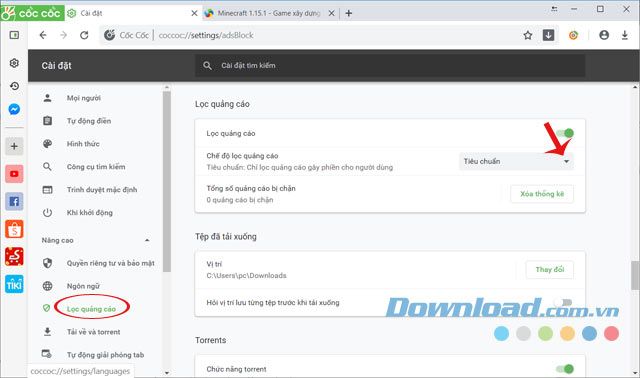The height and width of the screenshot is (378, 640).
Task: Select Lọc quảng cáo in settings menu
Action: tap(91, 309)
